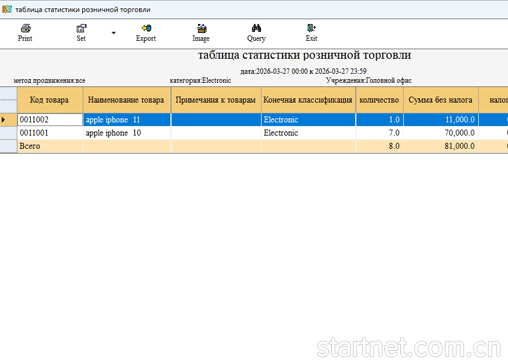Click the Конечная классификация column header
508x361 pixels.
[308, 100]
